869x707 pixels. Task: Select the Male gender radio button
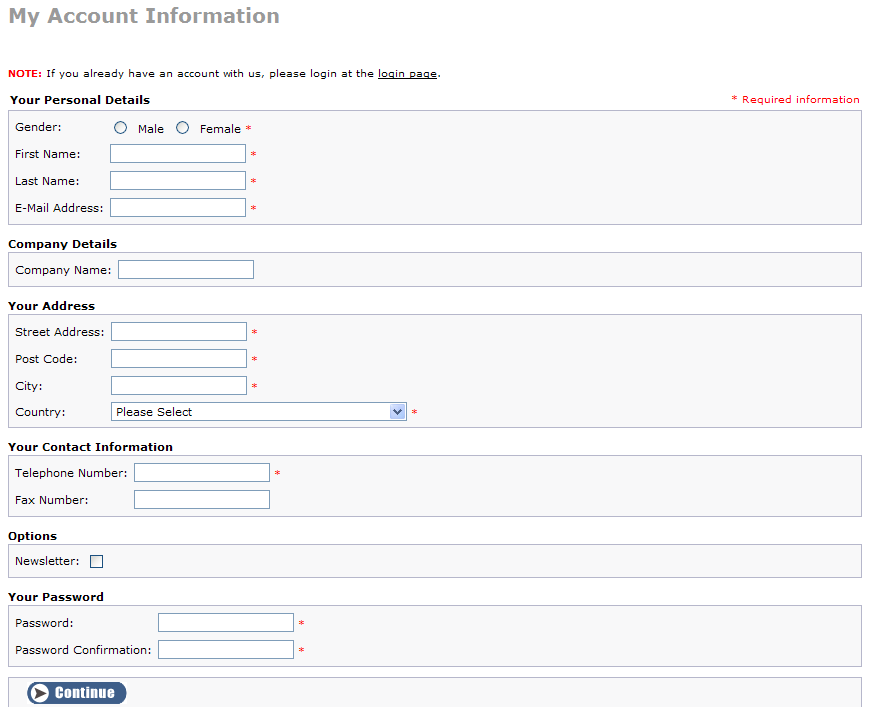pyautogui.click(x=120, y=128)
